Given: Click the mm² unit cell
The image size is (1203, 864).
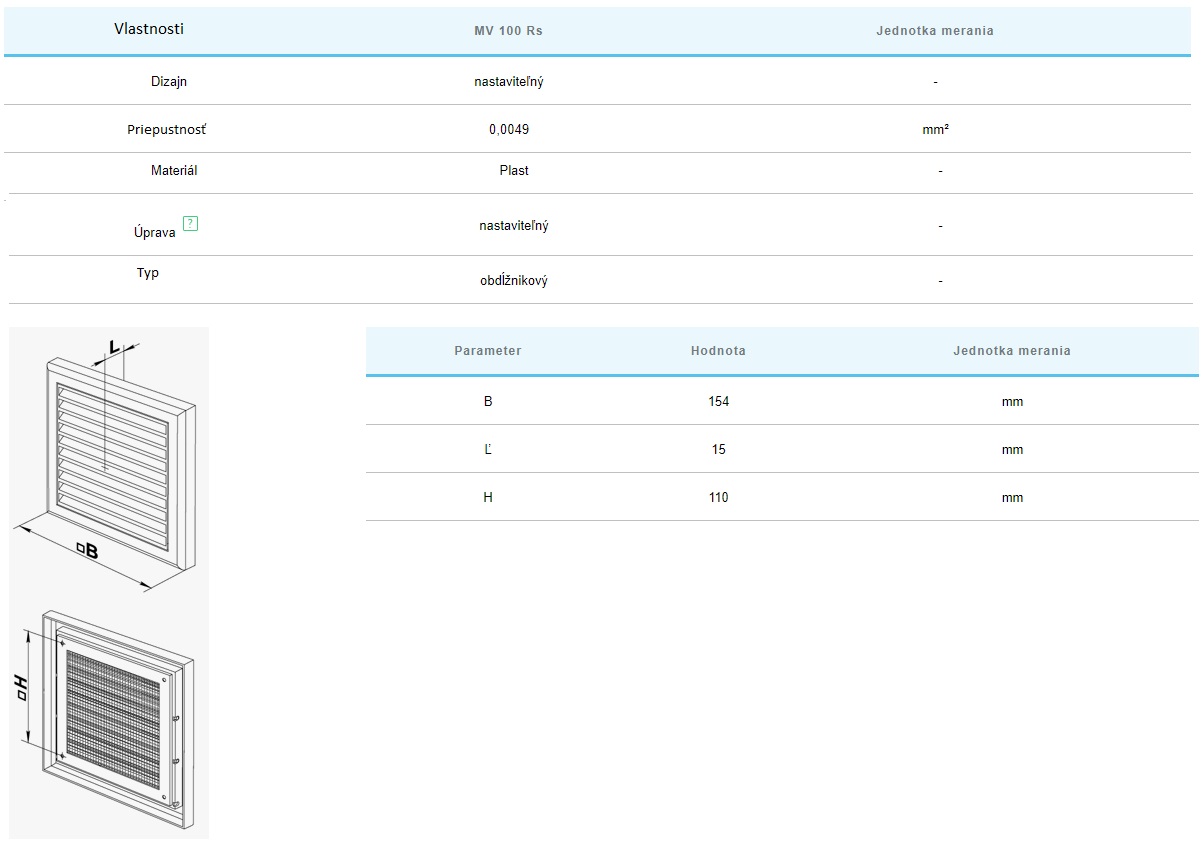Looking at the screenshot, I should pyautogui.click(x=935, y=130).
